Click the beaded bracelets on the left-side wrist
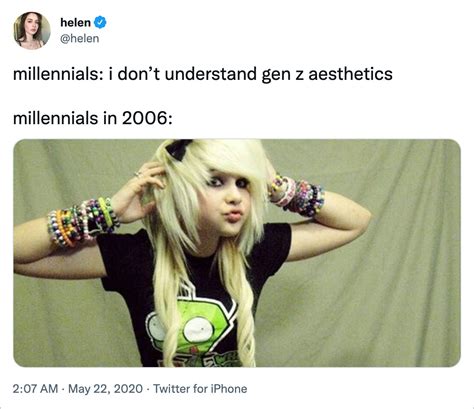The width and height of the screenshot is (474, 409). click(x=83, y=221)
